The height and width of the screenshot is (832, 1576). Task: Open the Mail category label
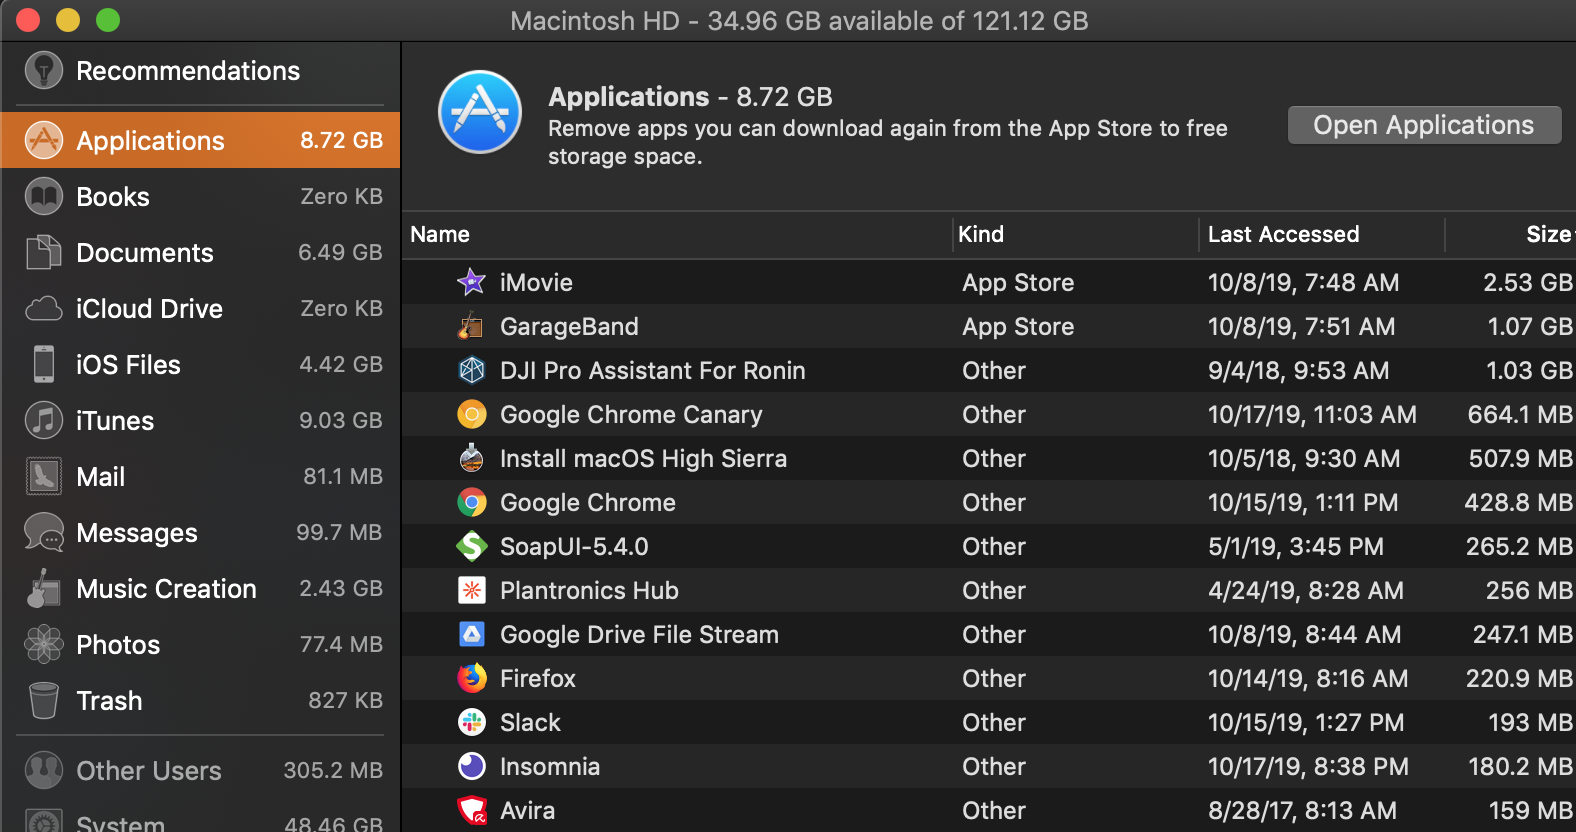point(101,477)
